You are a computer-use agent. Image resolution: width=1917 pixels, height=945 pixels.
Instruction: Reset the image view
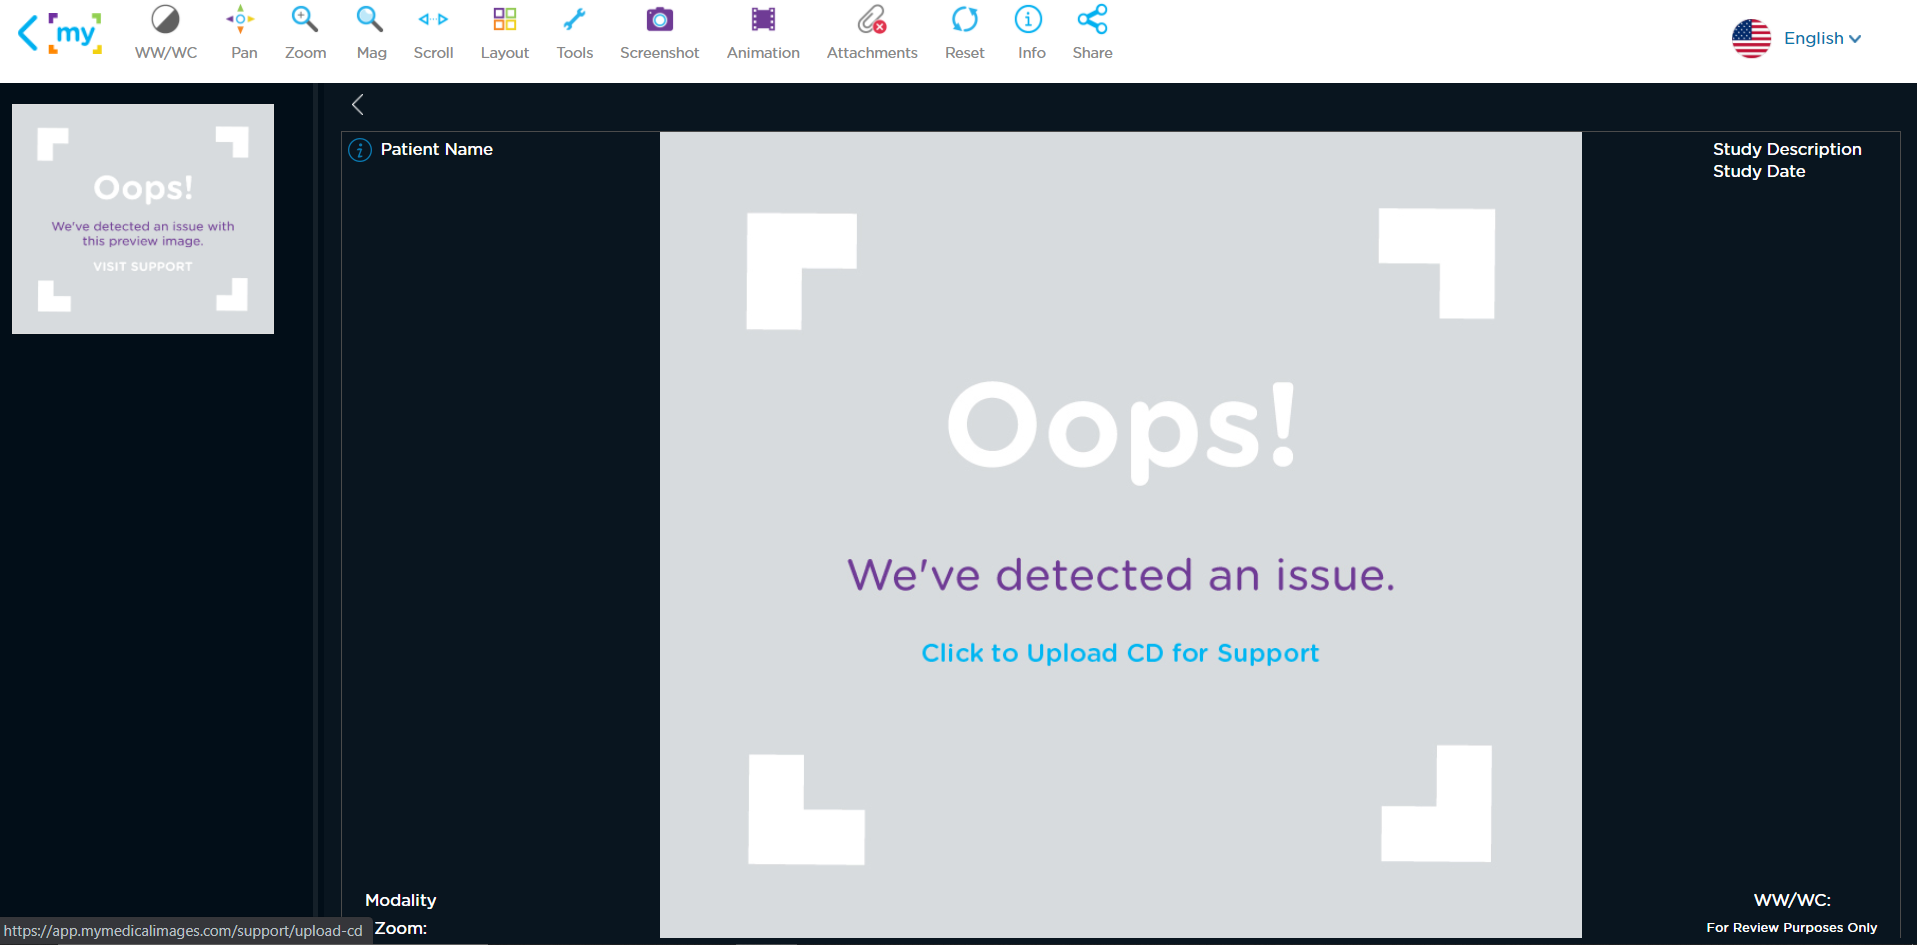coord(964,33)
